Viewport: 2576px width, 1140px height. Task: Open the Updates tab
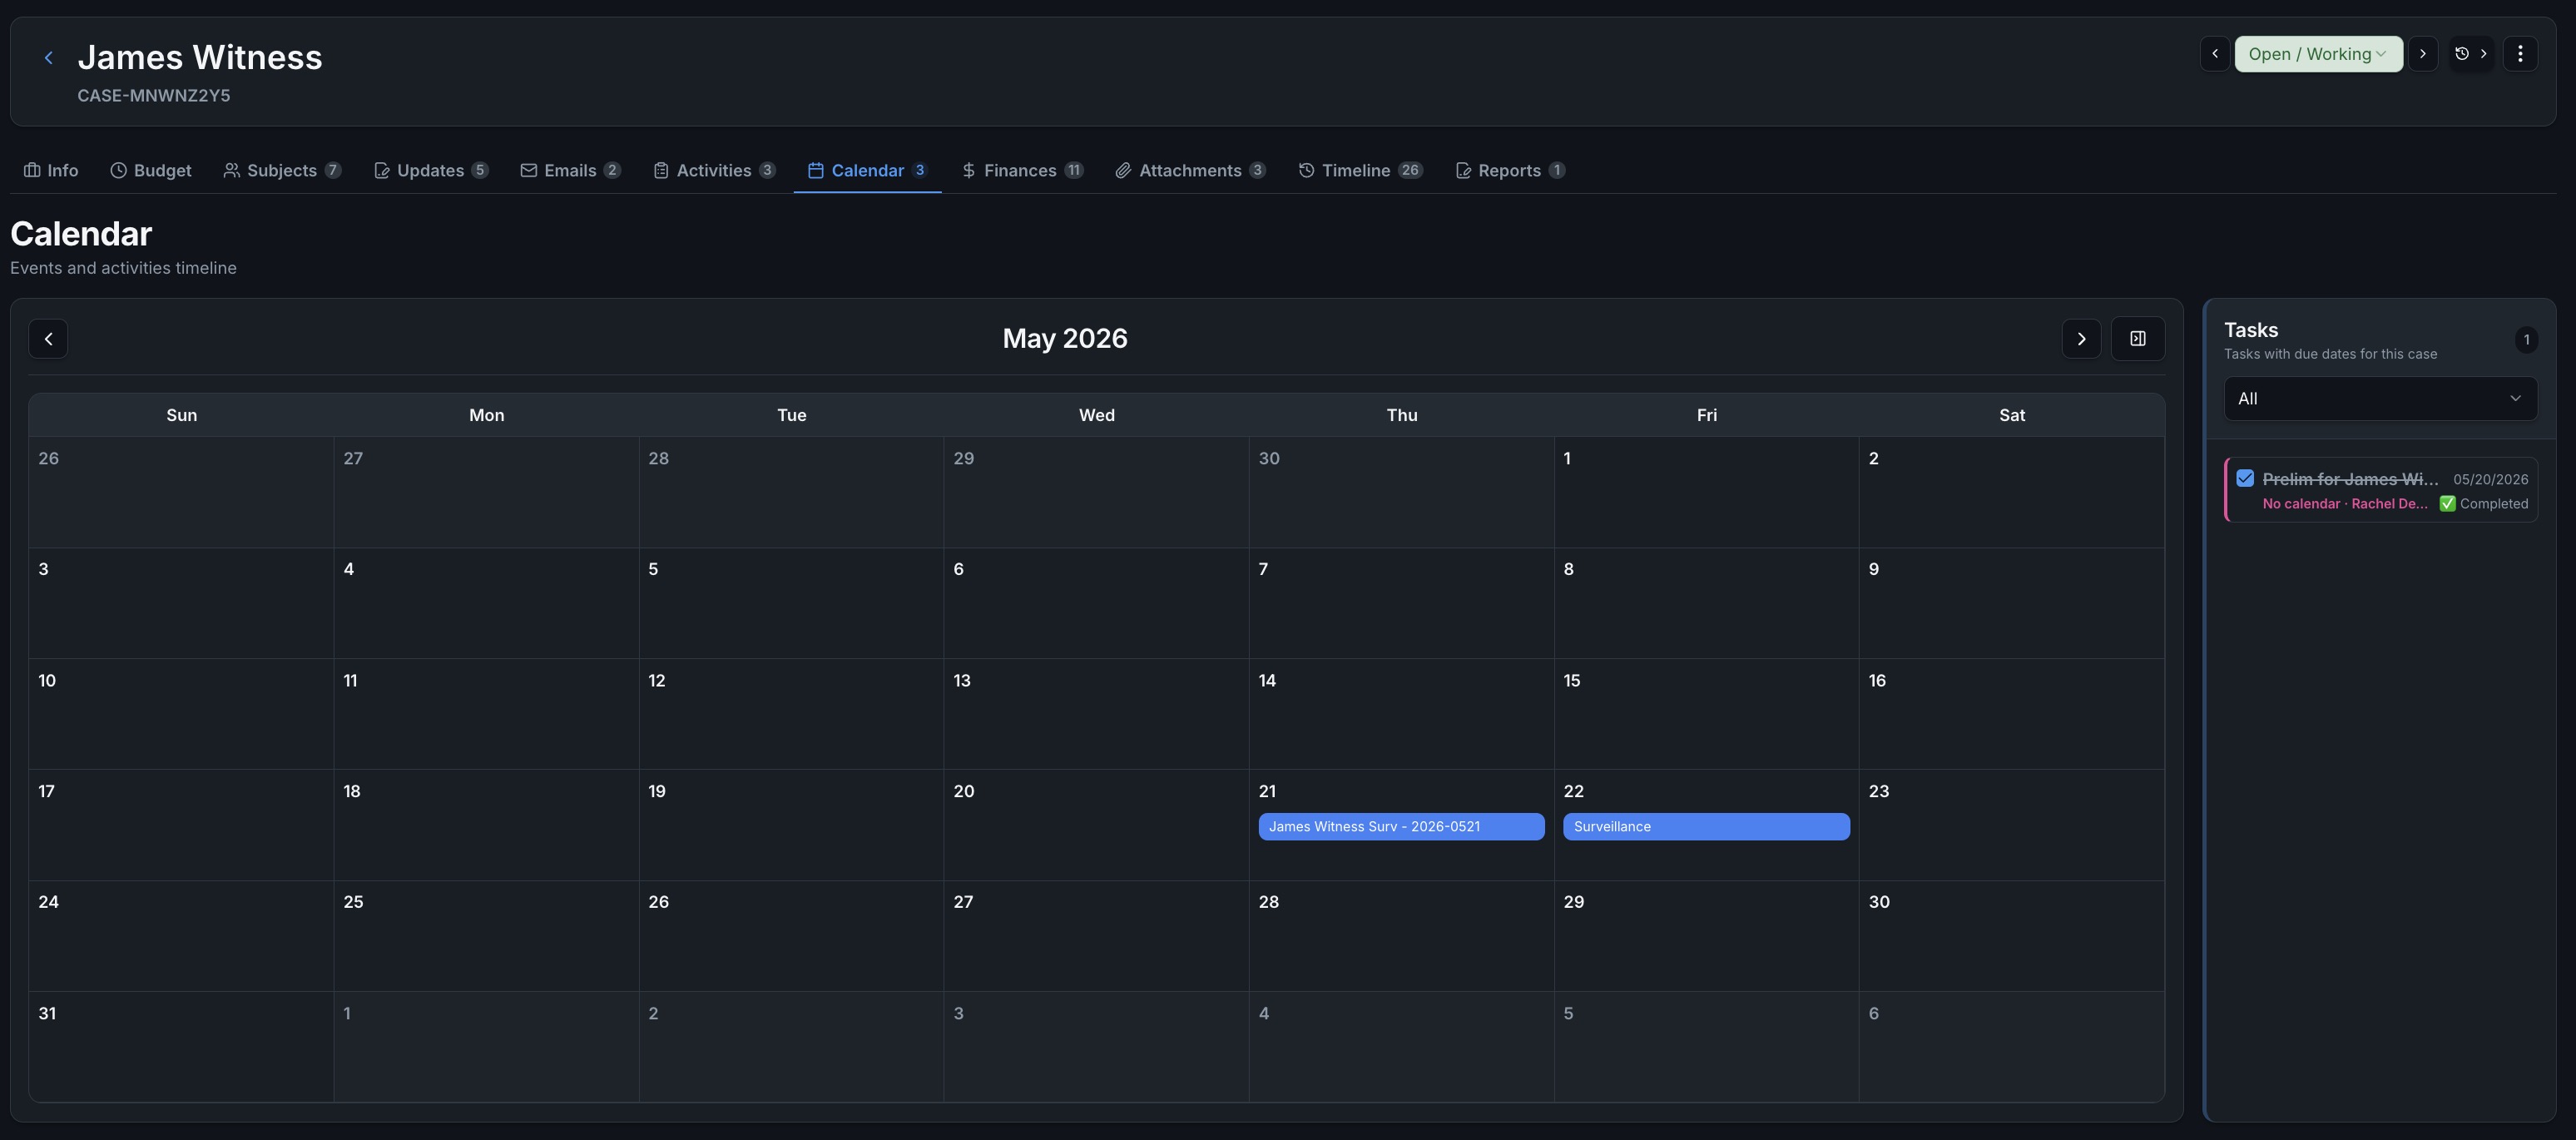[x=431, y=171]
